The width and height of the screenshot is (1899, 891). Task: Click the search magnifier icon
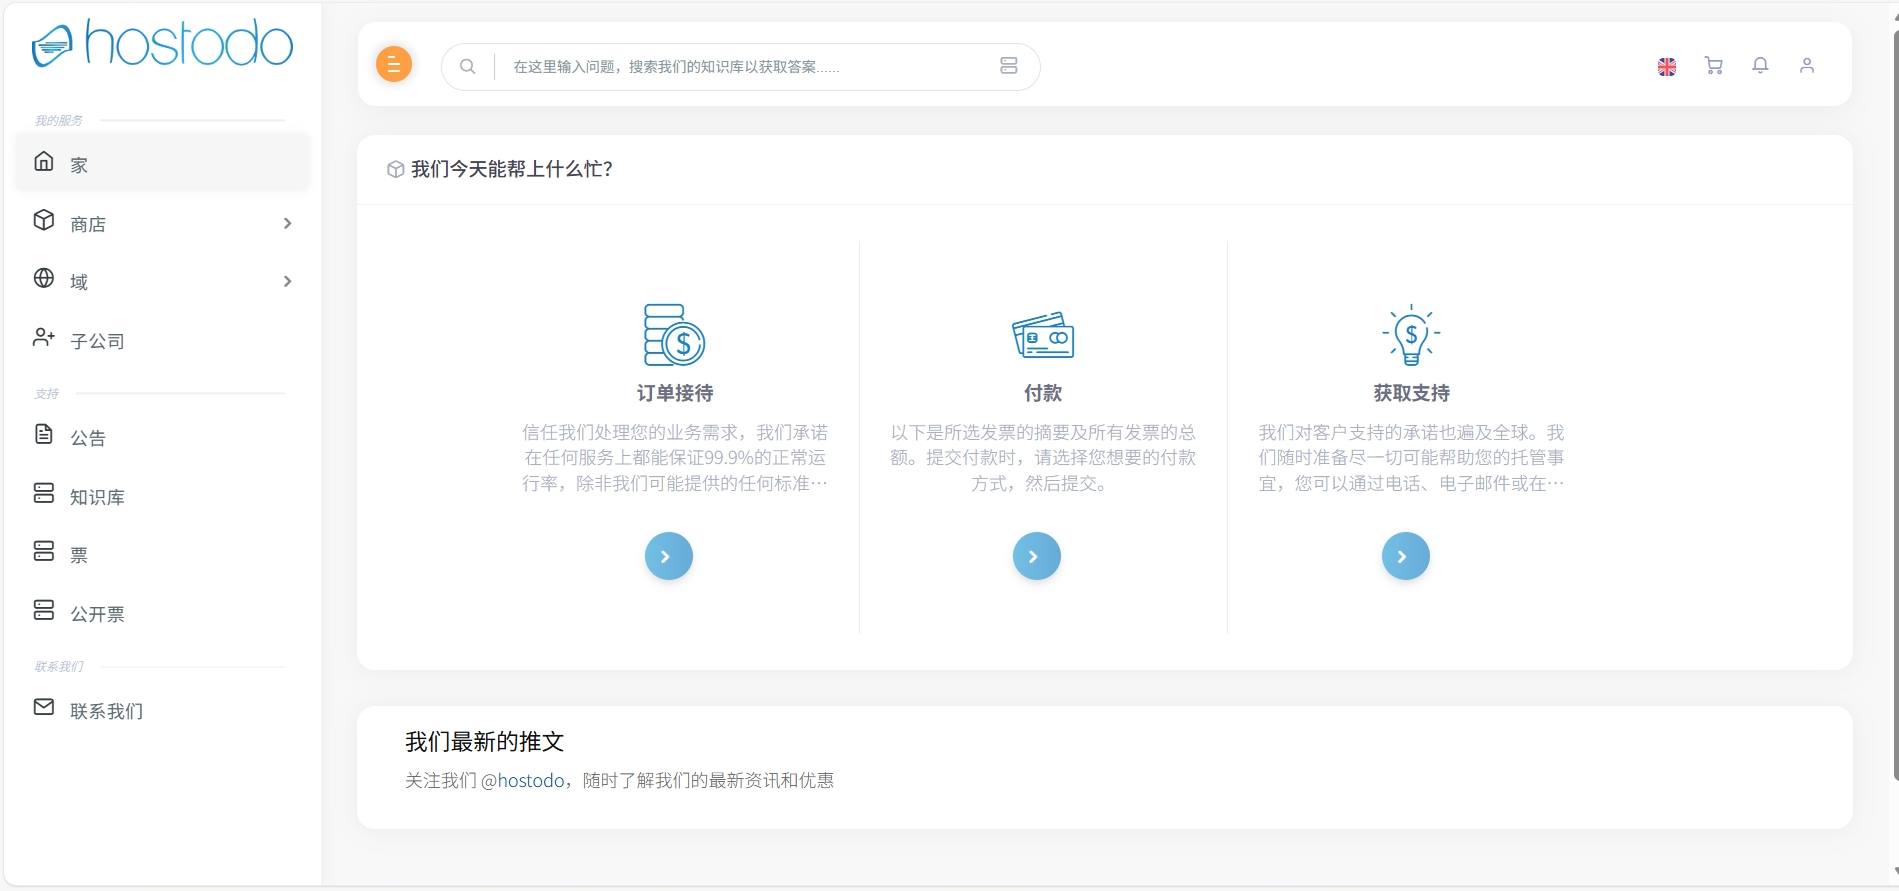467,67
